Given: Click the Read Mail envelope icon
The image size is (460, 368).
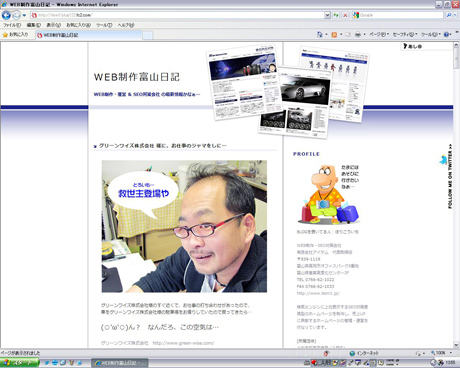Looking at the screenshot, I should coord(348,35).
